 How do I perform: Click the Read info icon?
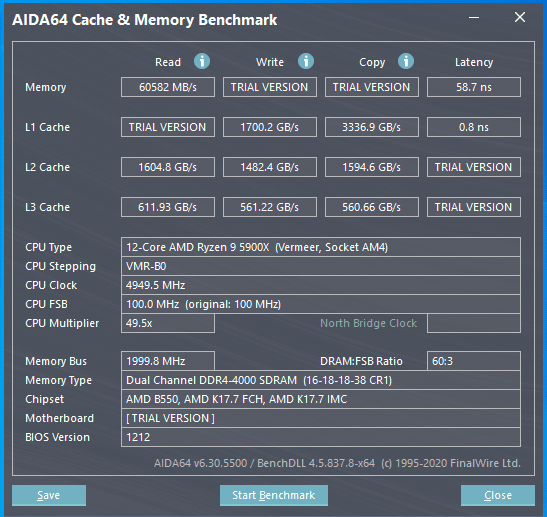click(202, 61)
